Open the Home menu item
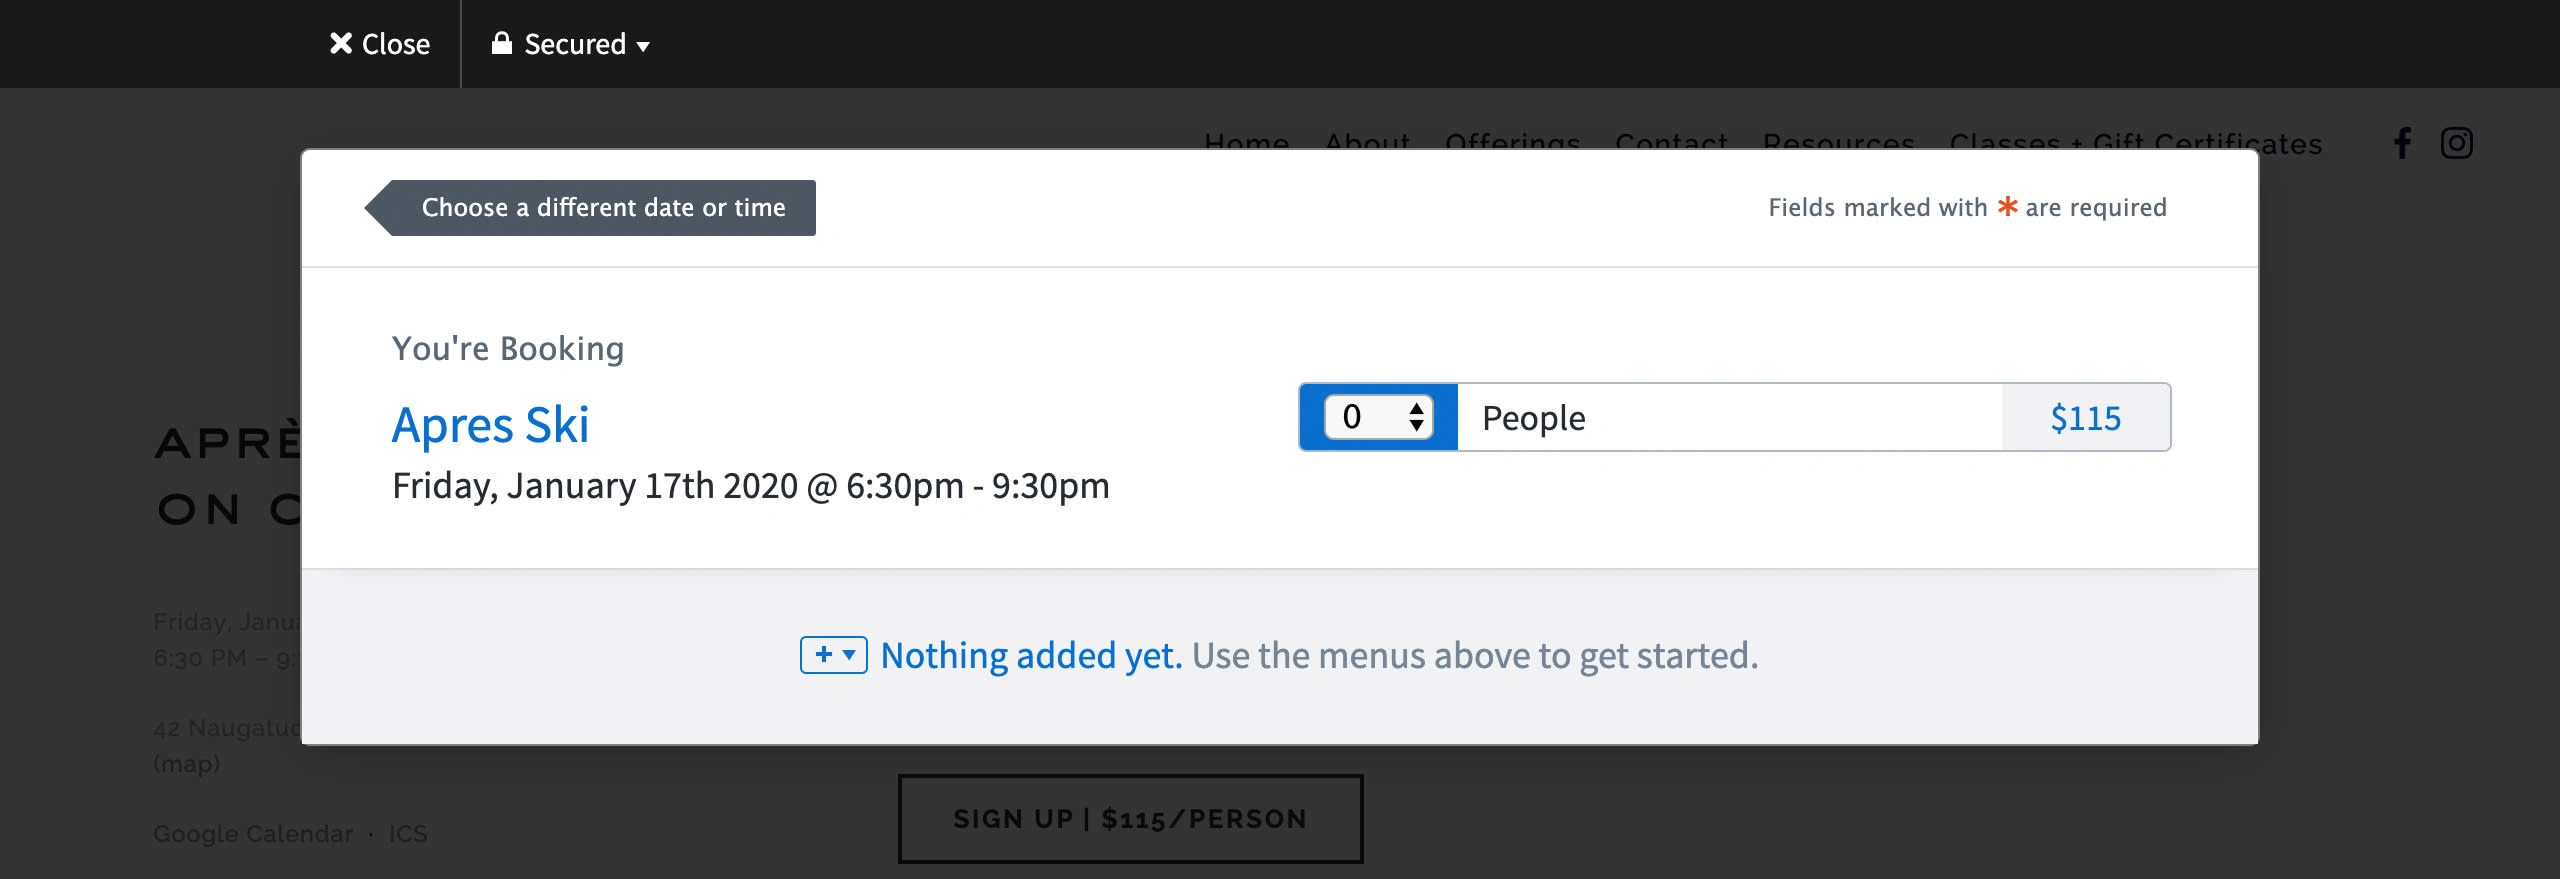 tap(1246, 142)
